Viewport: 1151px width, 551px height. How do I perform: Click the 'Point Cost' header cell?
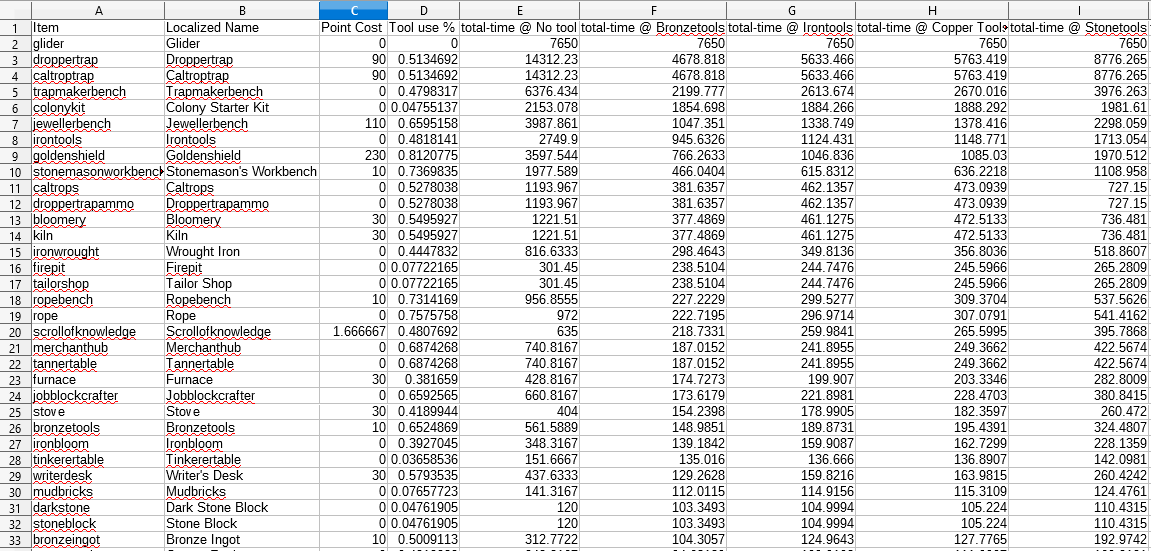click(353, 27)
